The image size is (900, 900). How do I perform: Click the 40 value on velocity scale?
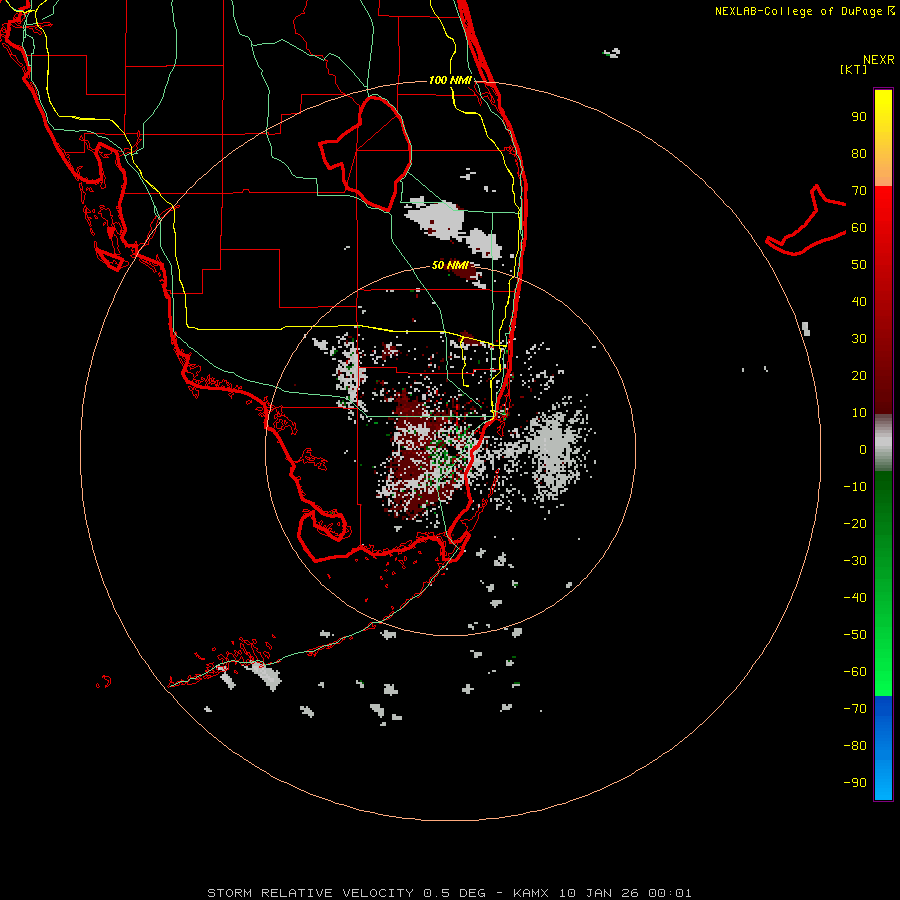tap(859, 302)
